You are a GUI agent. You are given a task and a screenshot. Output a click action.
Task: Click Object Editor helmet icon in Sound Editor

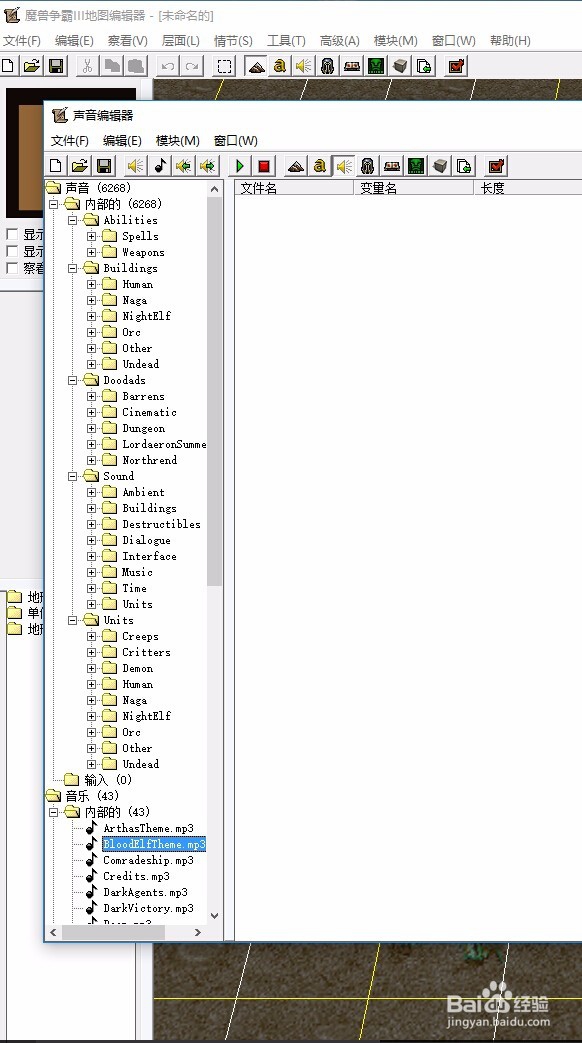click(x=368, y=166)
